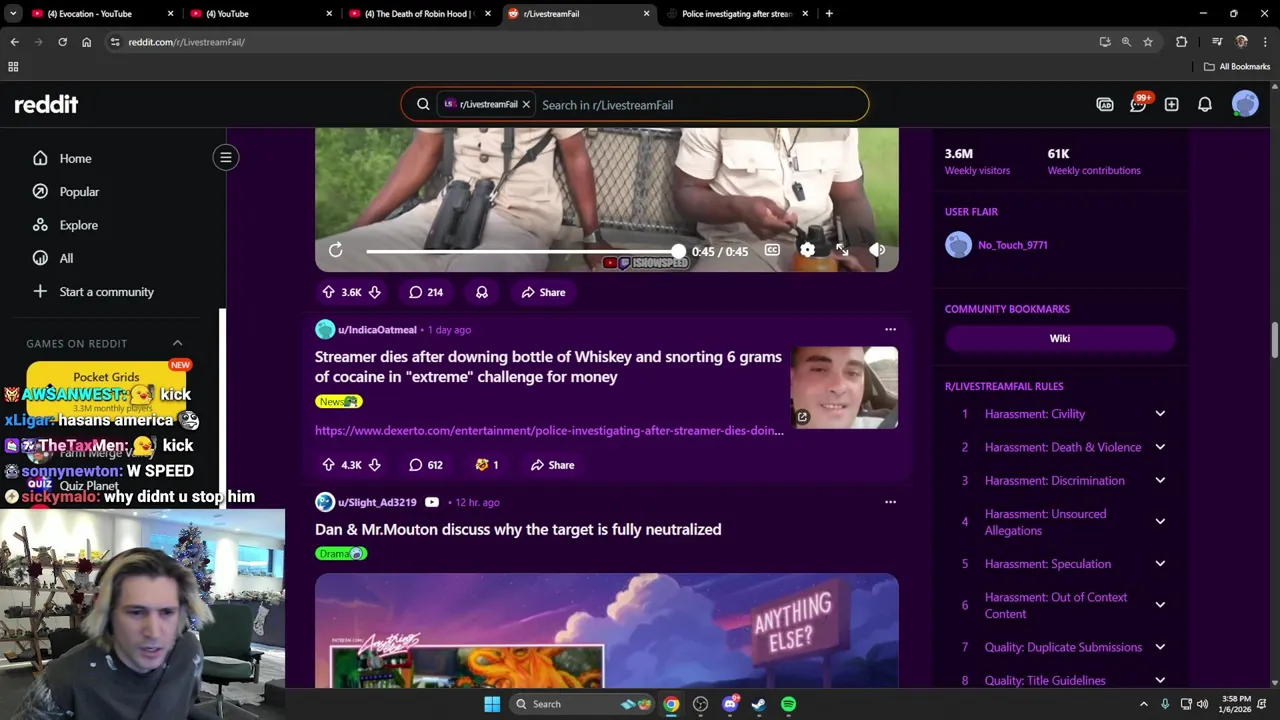Viewport: 1280px width, 720px height.
Task: Focus the Search in r/LivestreamFail field
Action: point(700,104)
